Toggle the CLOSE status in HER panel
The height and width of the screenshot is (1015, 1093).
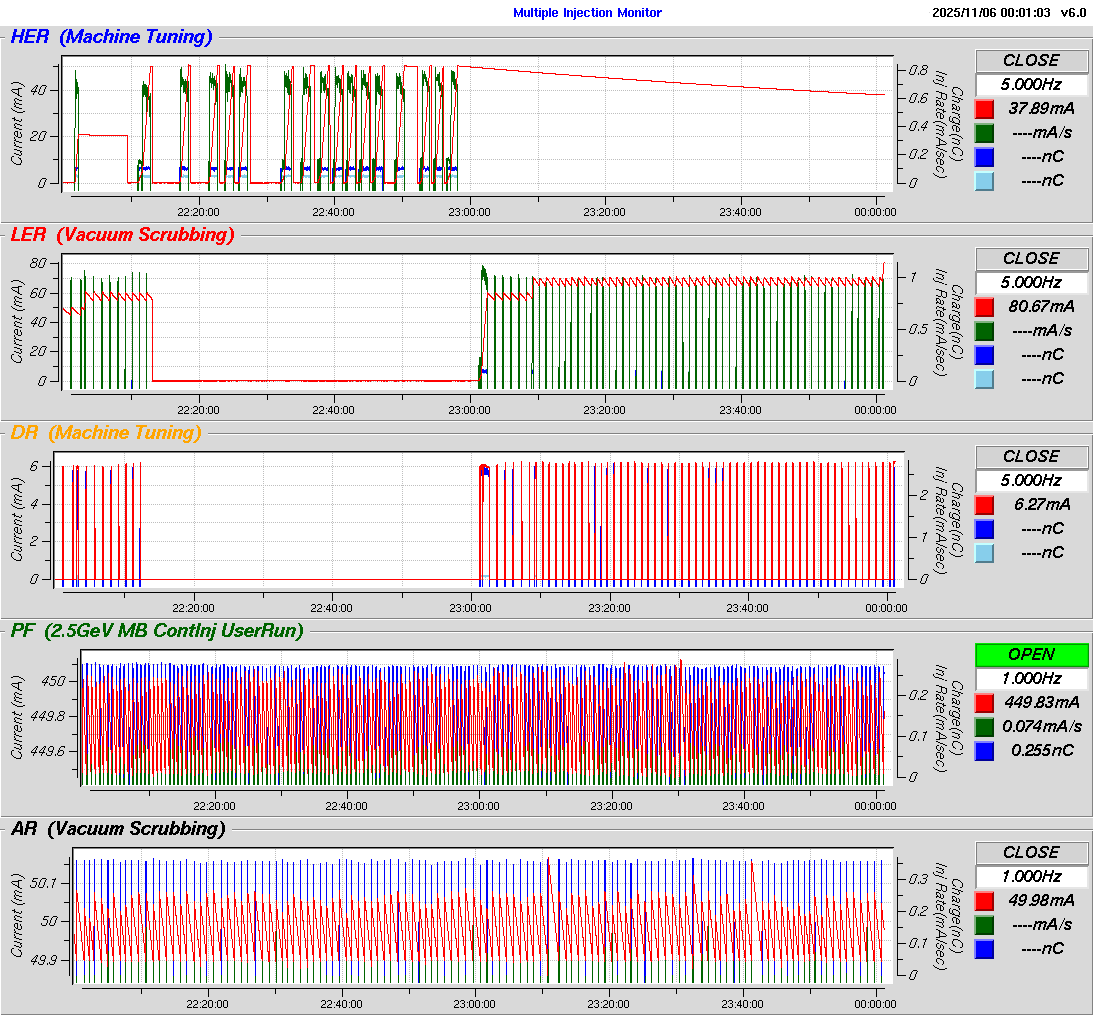pyautogui.click(x=1031, y=60)
